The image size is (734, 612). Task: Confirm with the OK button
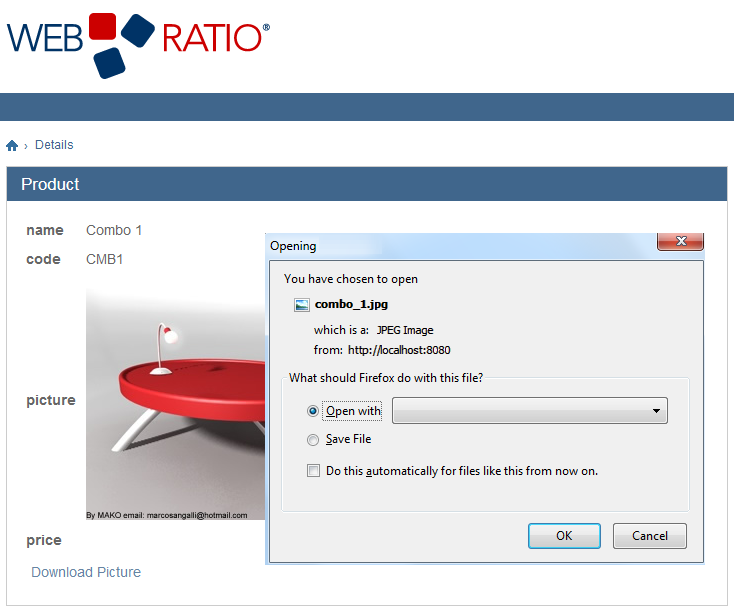click(564, 536)
